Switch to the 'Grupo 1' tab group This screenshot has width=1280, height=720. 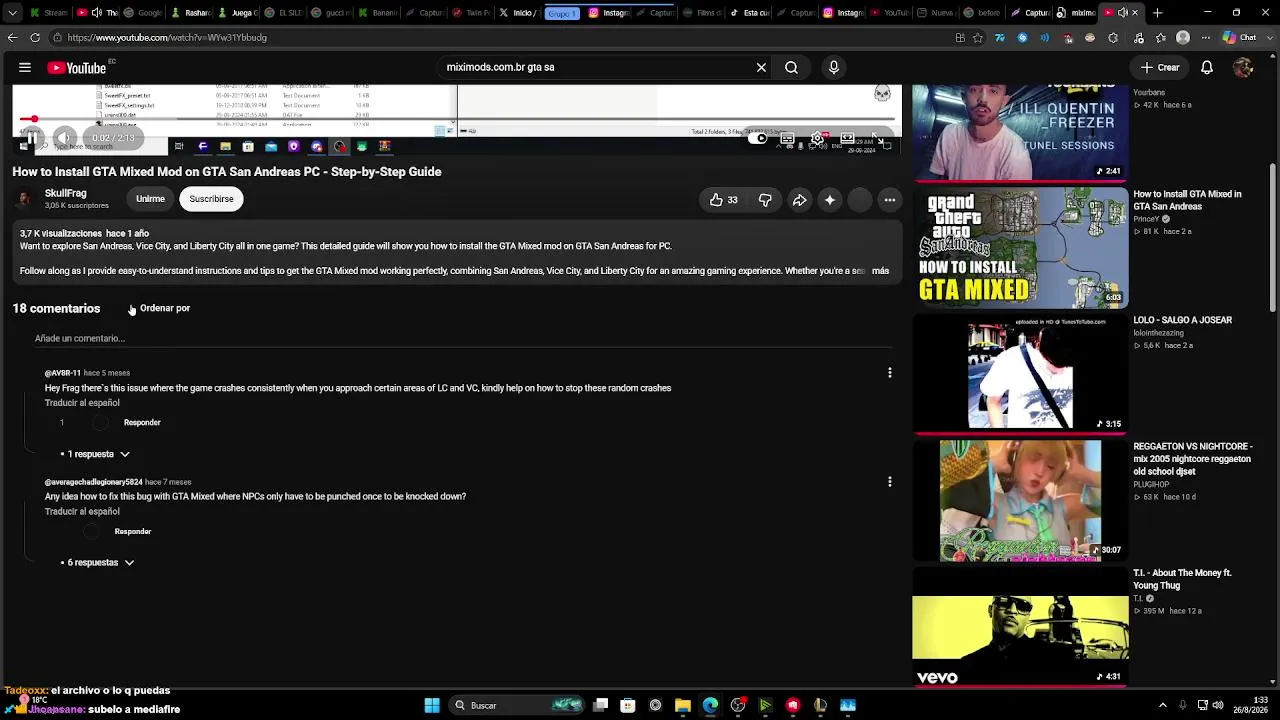(562, 13)
